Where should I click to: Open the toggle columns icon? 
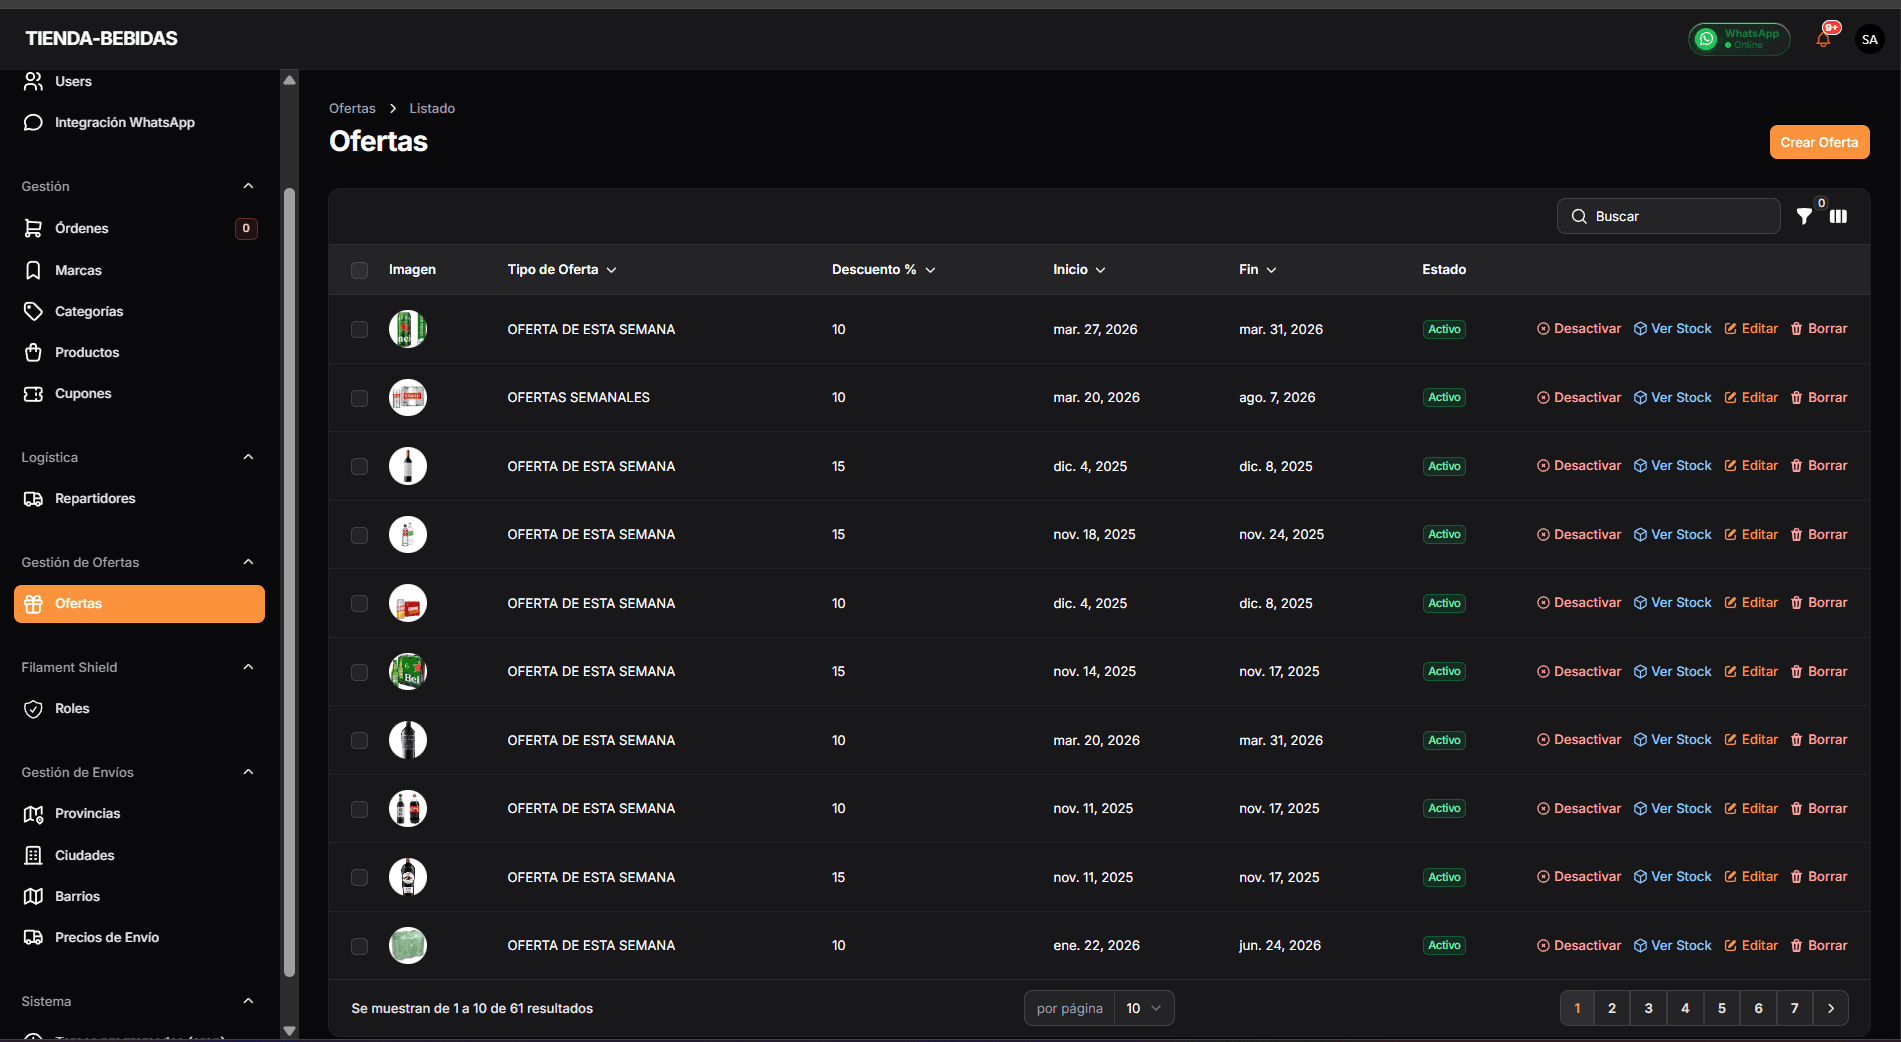click(1838, 216)
